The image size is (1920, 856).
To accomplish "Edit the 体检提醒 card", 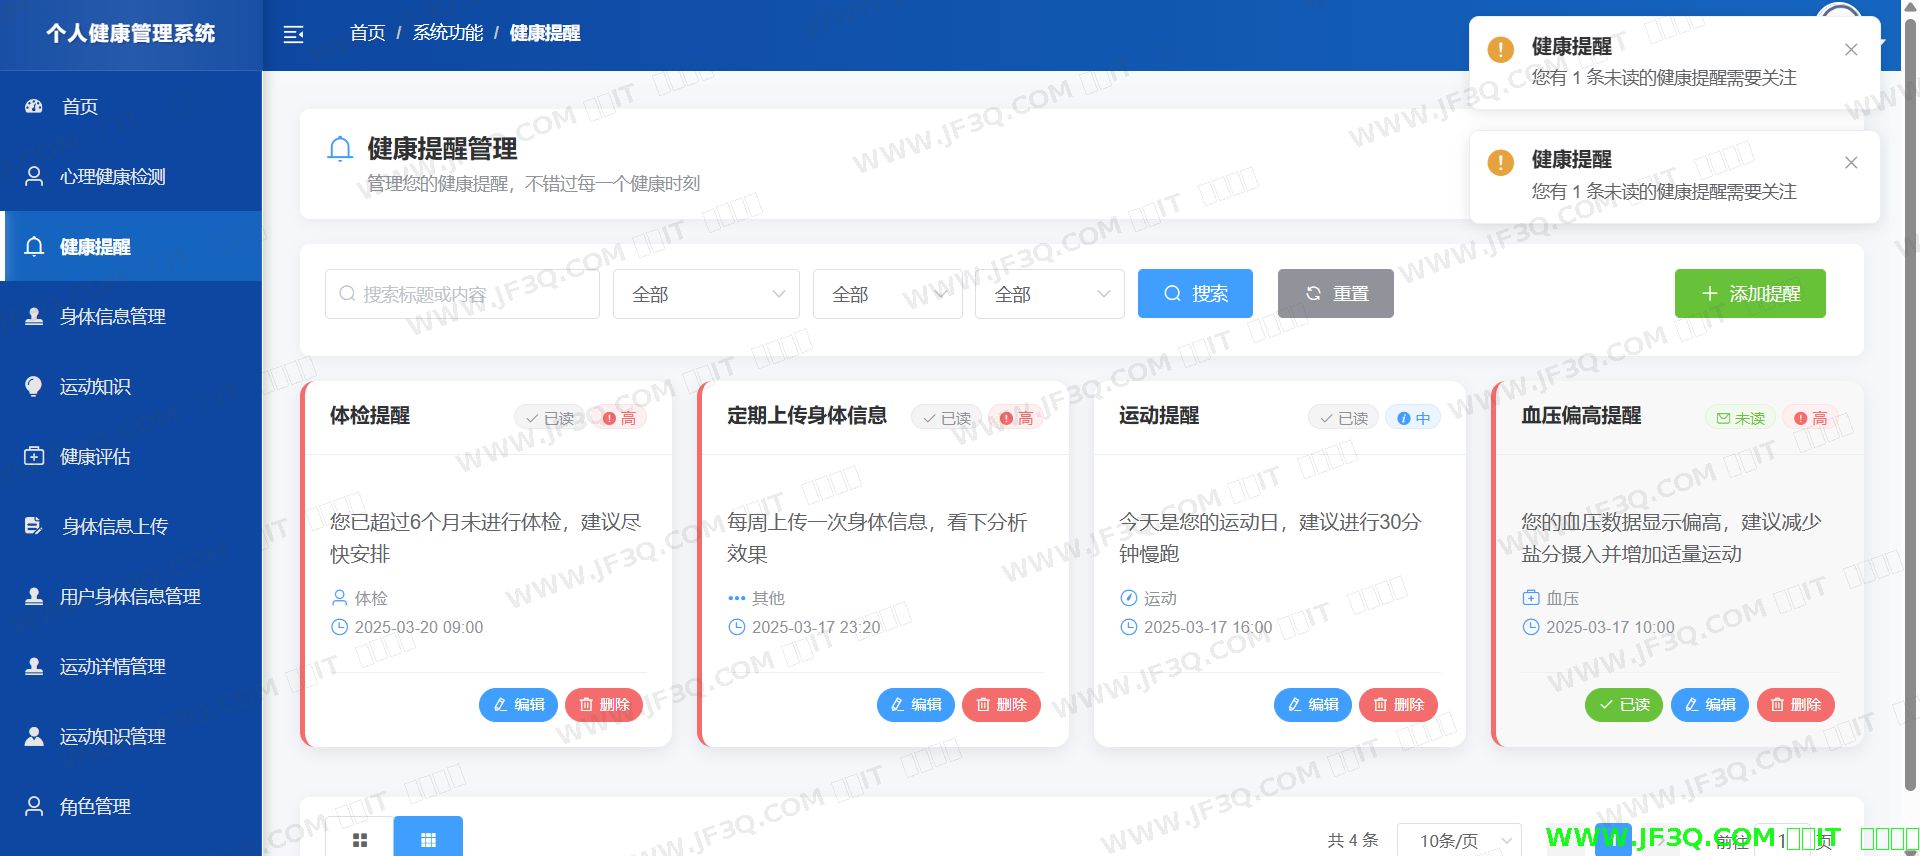I will (x=518, y=705).
